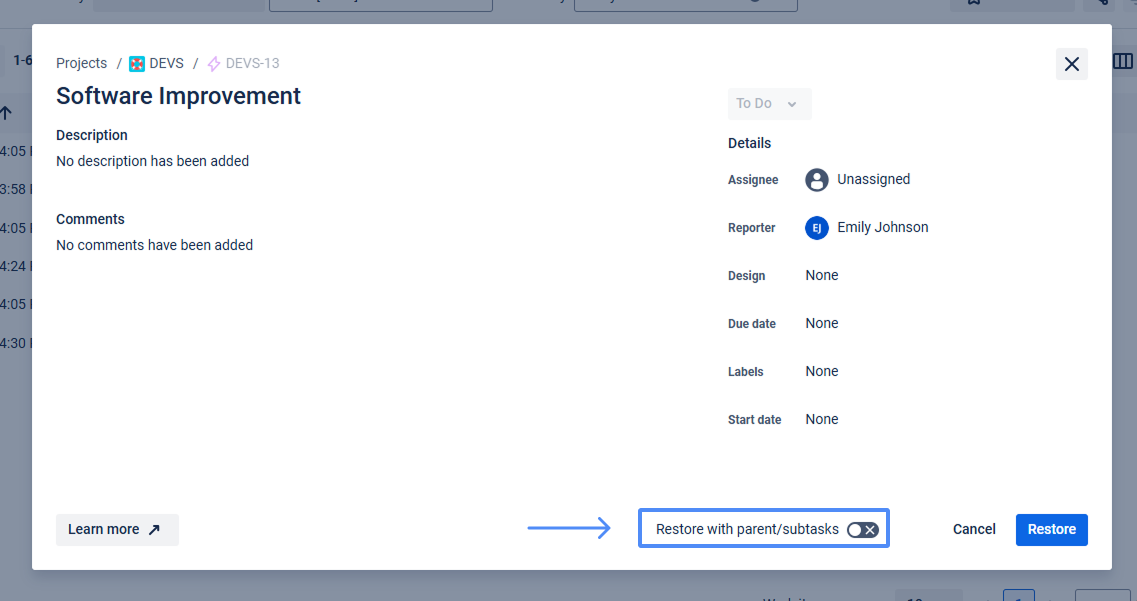Click the Start date None value
This screenshot has height=601, width=1137.
tap(822, 419)
